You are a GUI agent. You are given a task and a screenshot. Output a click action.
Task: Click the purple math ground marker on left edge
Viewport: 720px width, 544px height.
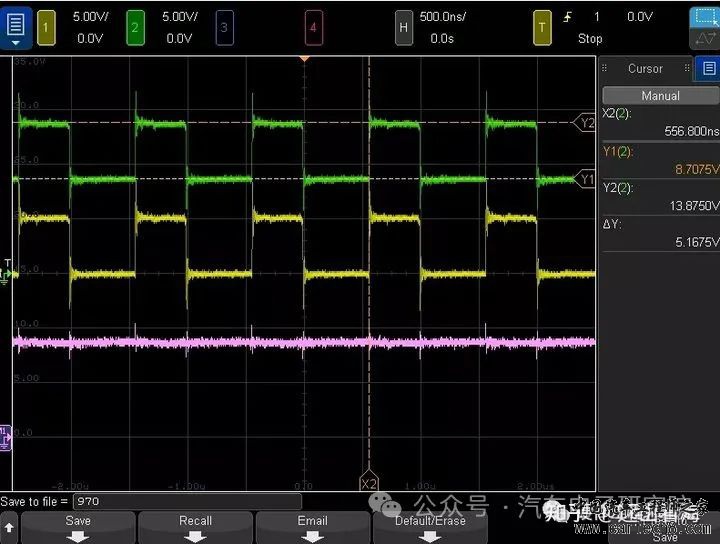coord(6,438)
